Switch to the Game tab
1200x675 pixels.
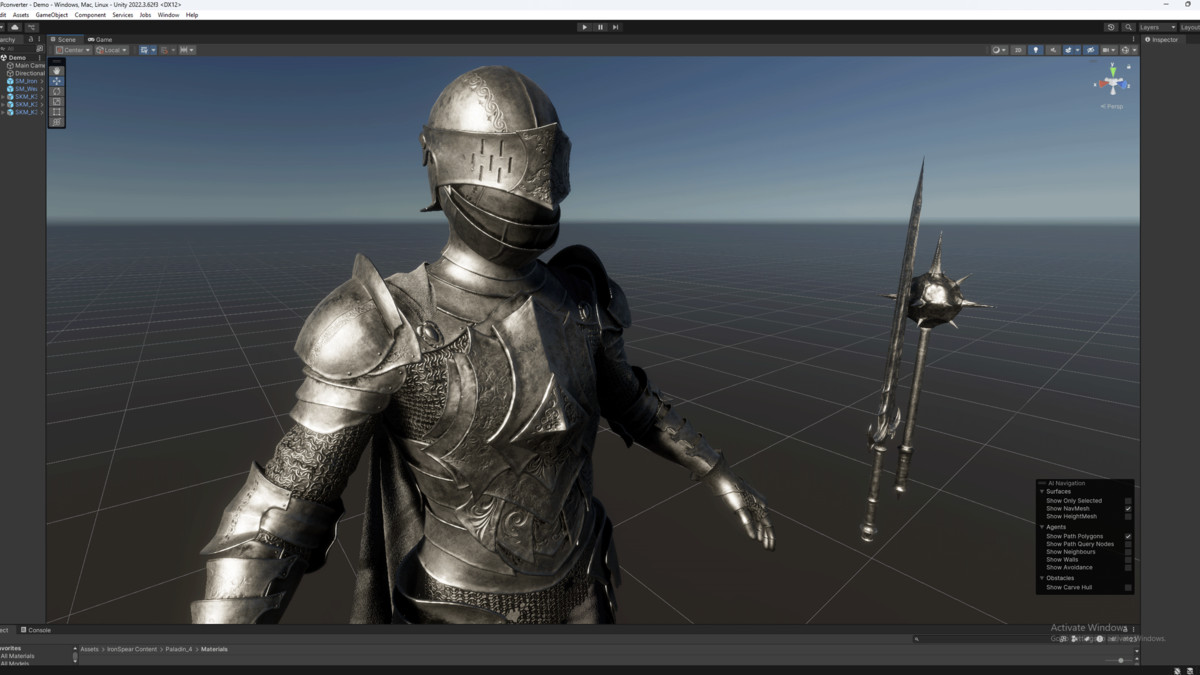100,39
